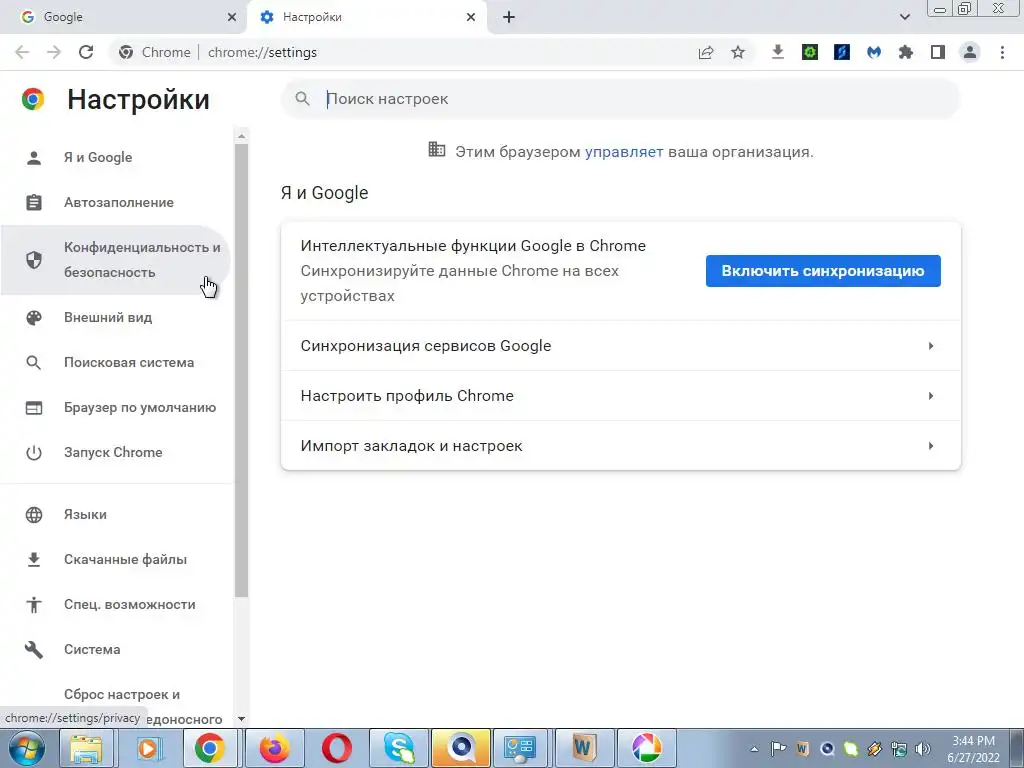
Task: Launch Windows Media Player from taskbar
Action: (148, 748)
